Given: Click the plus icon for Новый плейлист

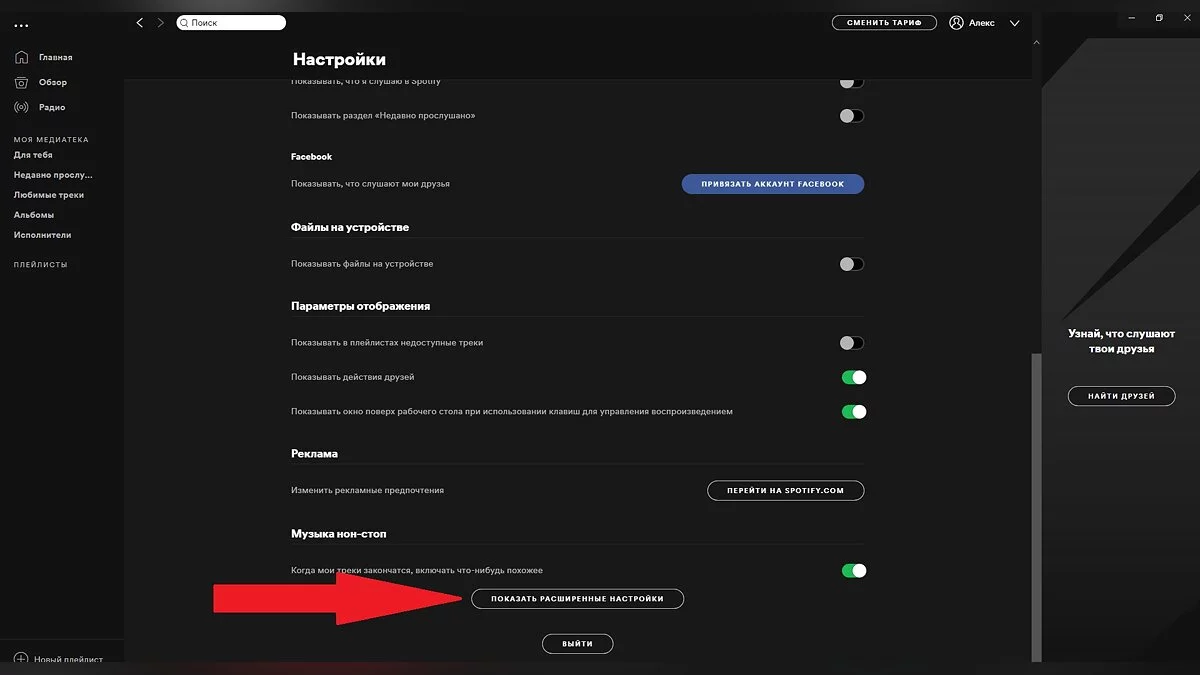Looking at the screenshot, I should tap(21, 659).
